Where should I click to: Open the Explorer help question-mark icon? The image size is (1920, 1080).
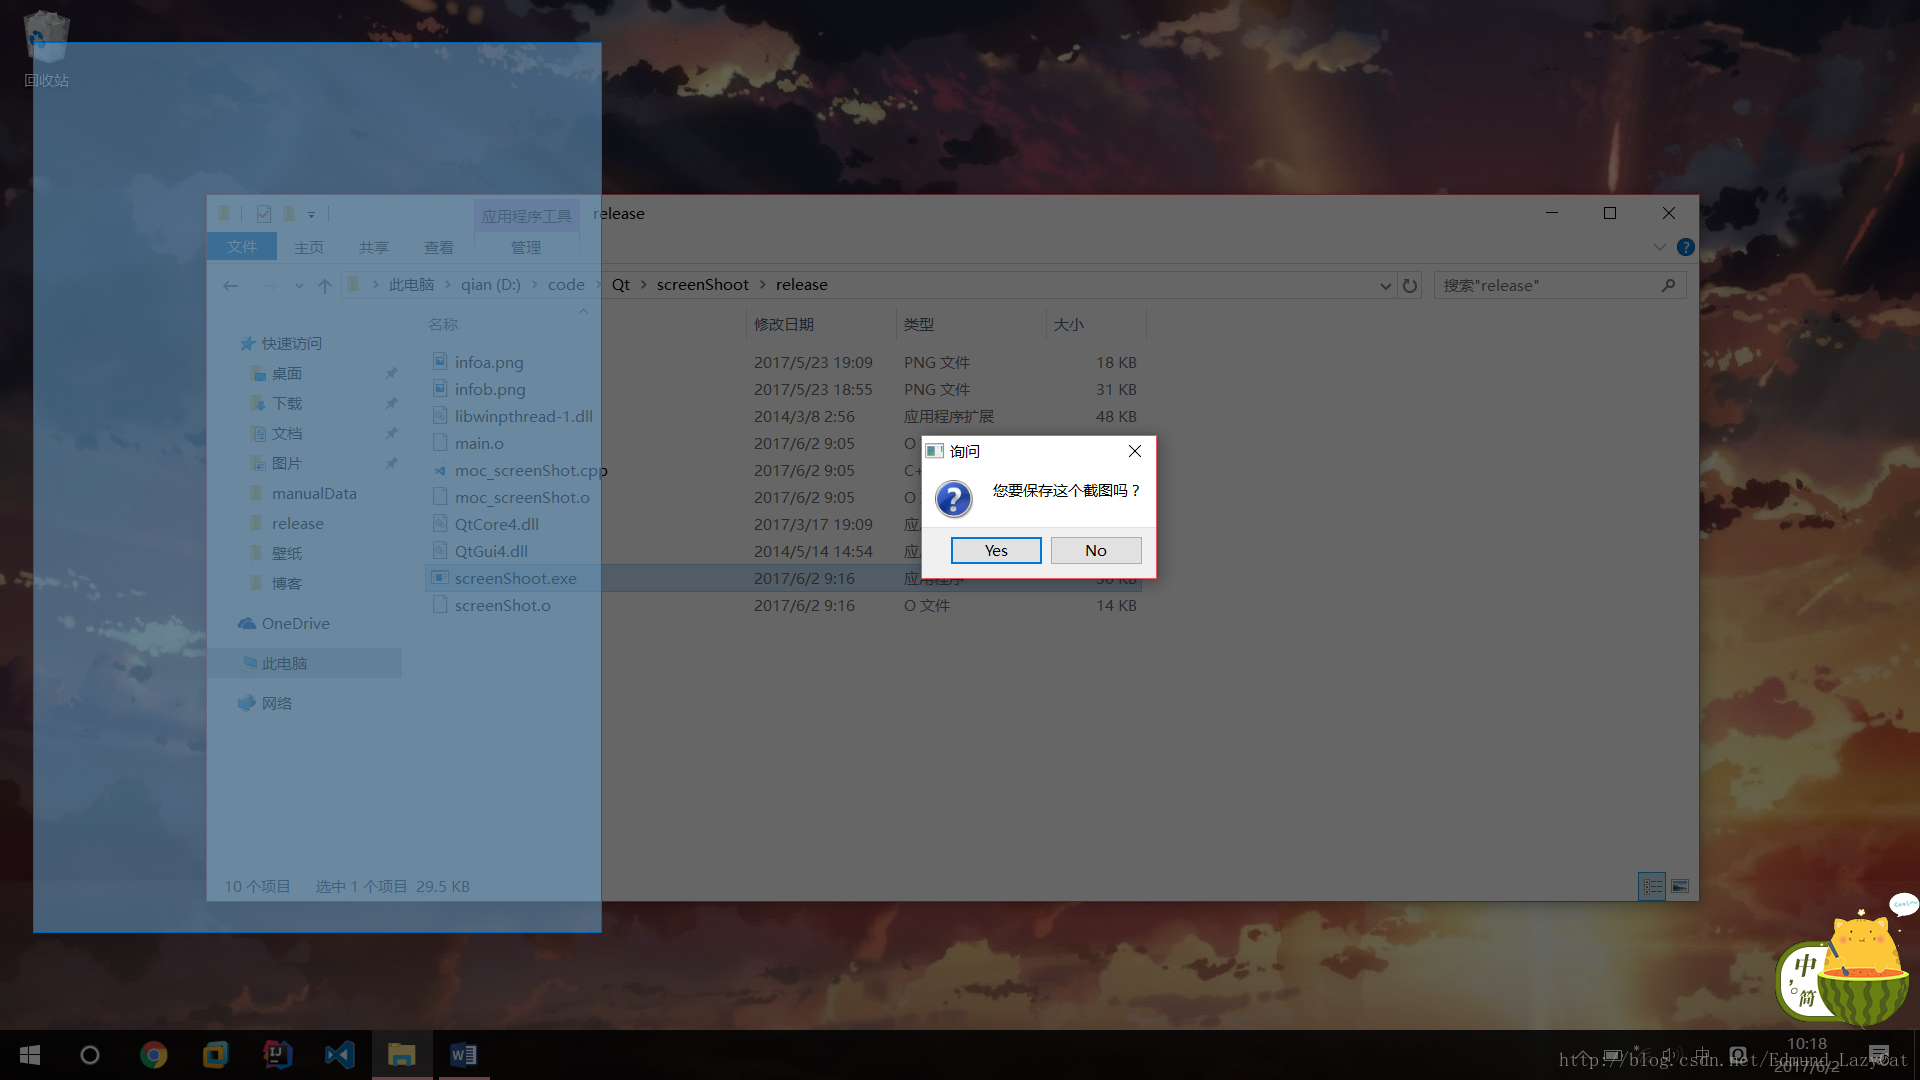(1685, 247)
